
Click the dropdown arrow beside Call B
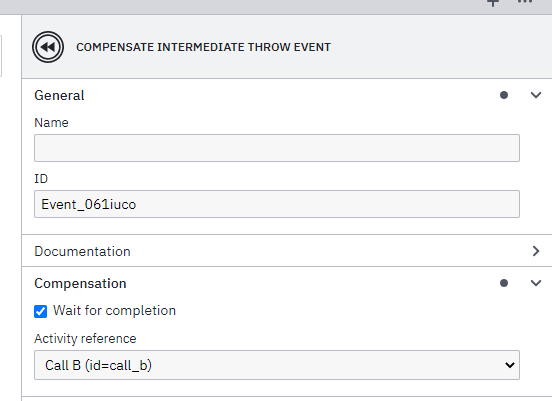tap(510, 365)
